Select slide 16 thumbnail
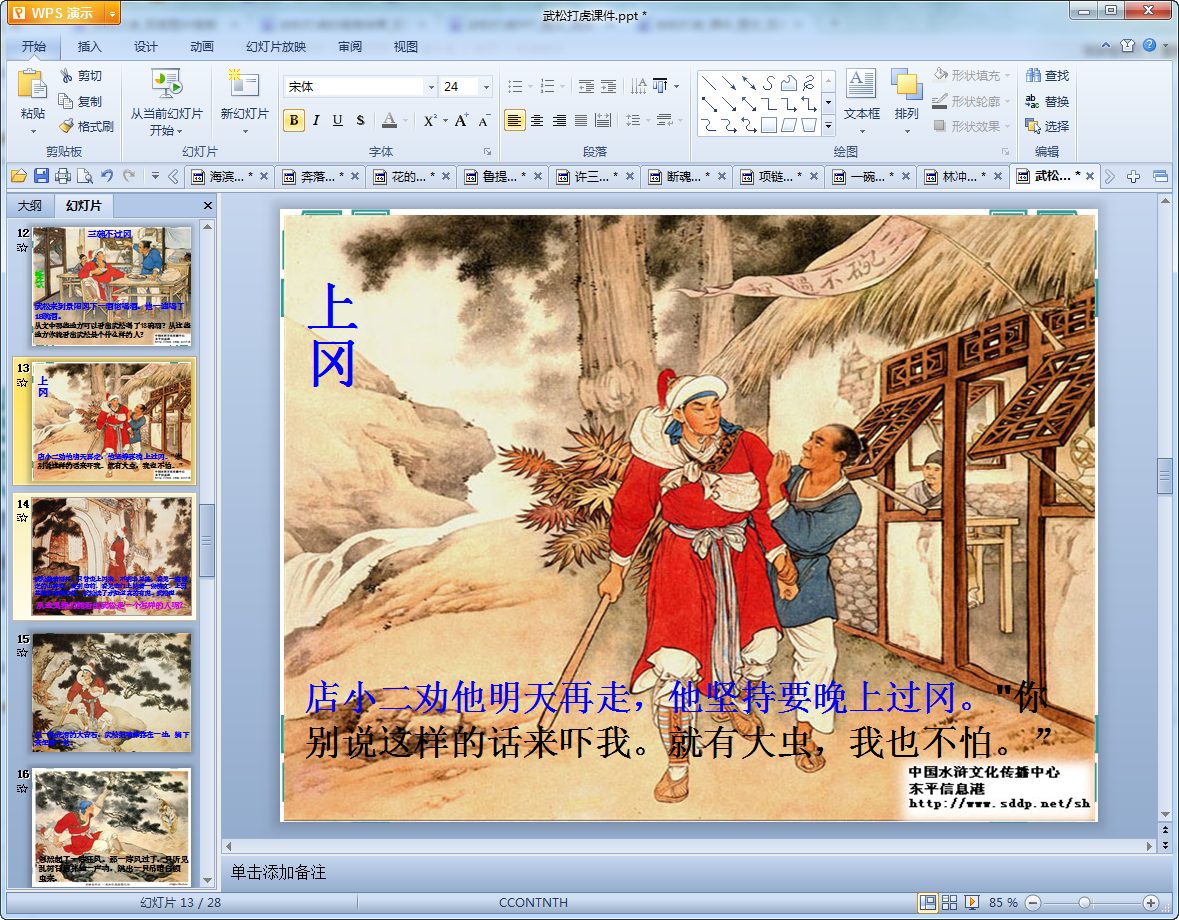The image size is (1179, 920). [x=111, y=827]
